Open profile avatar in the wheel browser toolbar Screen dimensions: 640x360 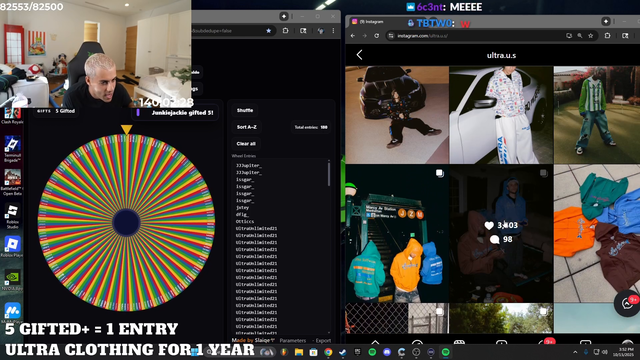tap(321, 31)
